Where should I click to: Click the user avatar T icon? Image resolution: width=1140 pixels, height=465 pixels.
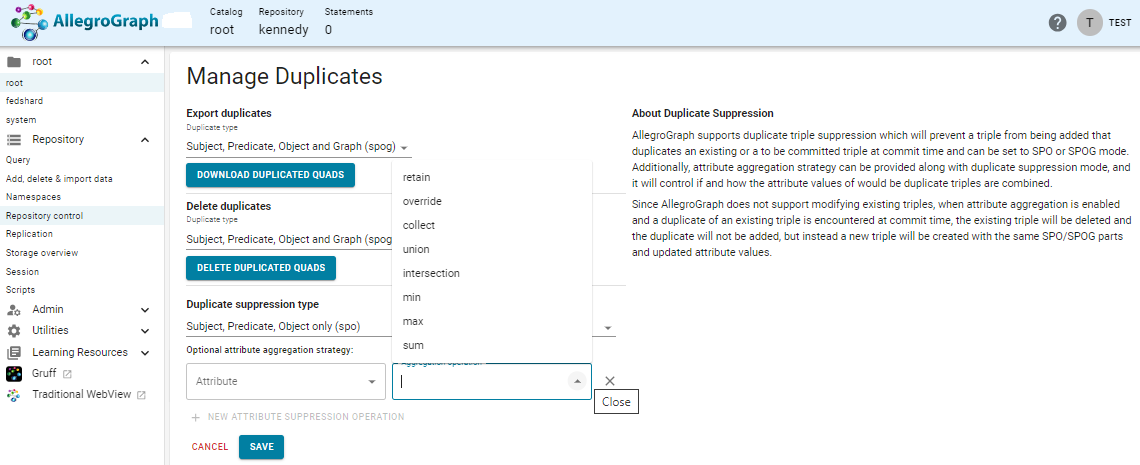pos(1089,23)
